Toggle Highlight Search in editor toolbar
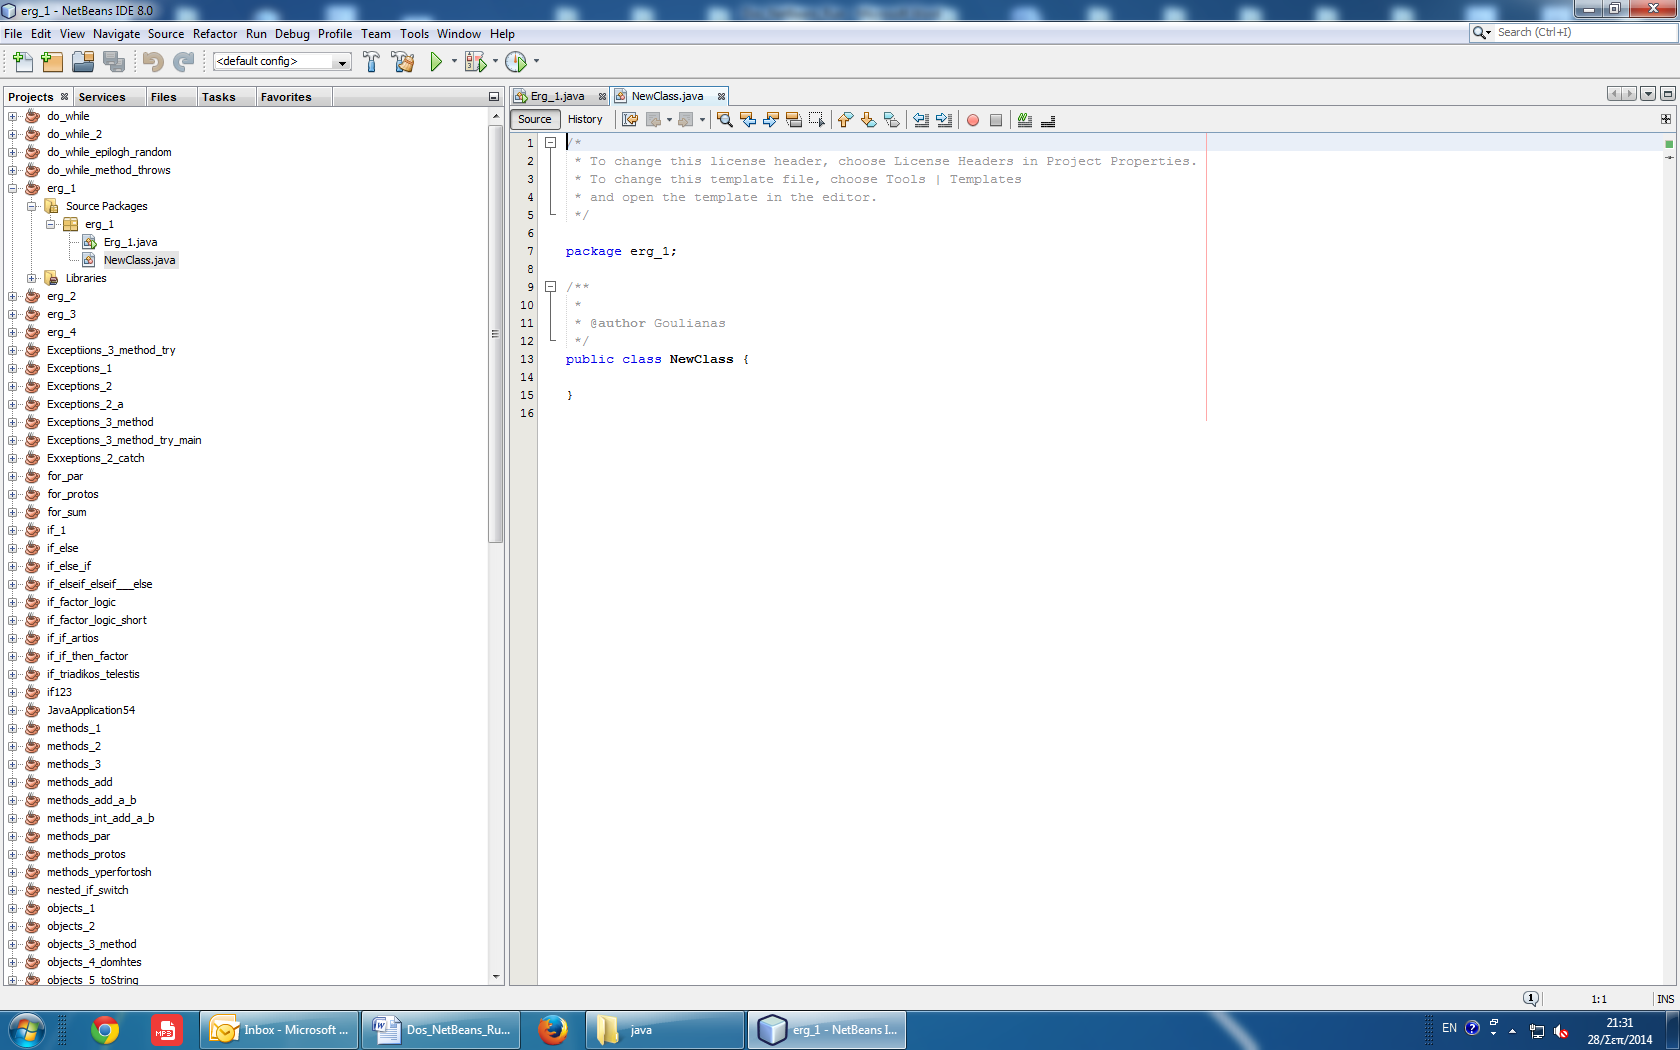The image size is (1680, 1050). coord(794,120)
